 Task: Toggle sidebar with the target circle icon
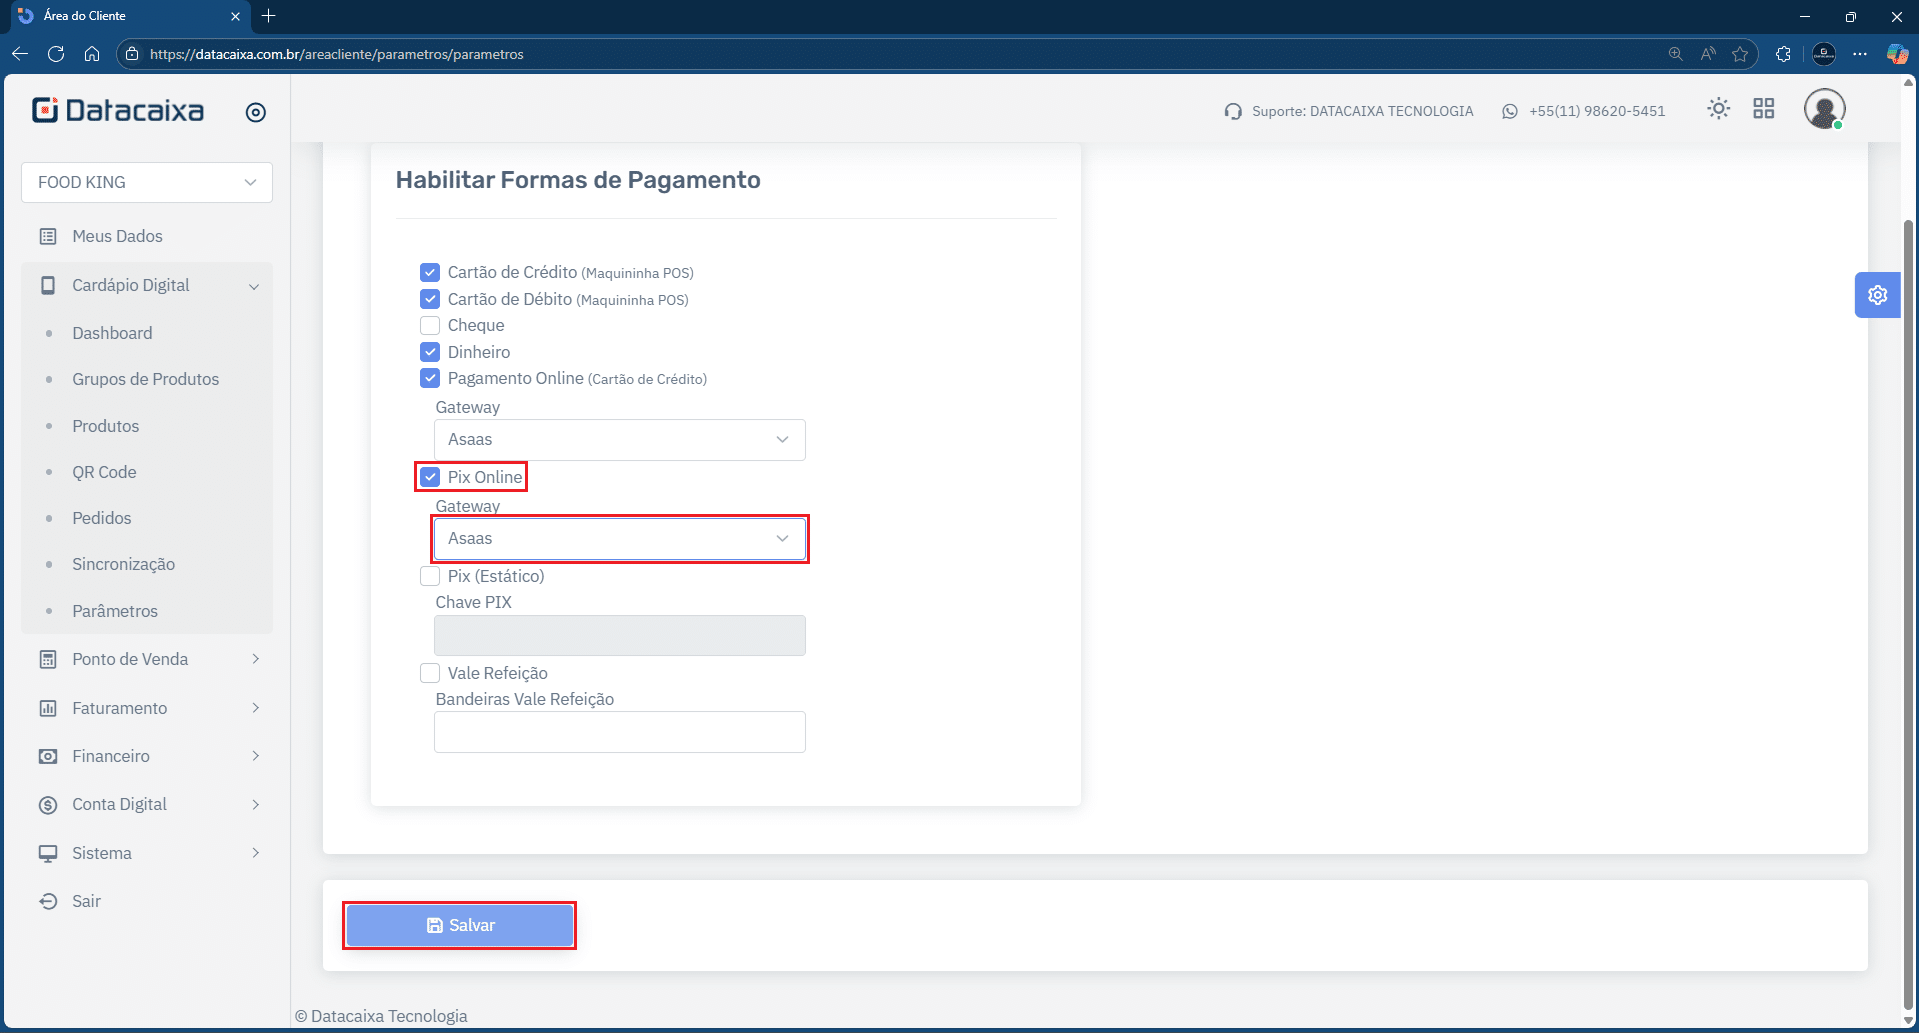coord(256,113)
